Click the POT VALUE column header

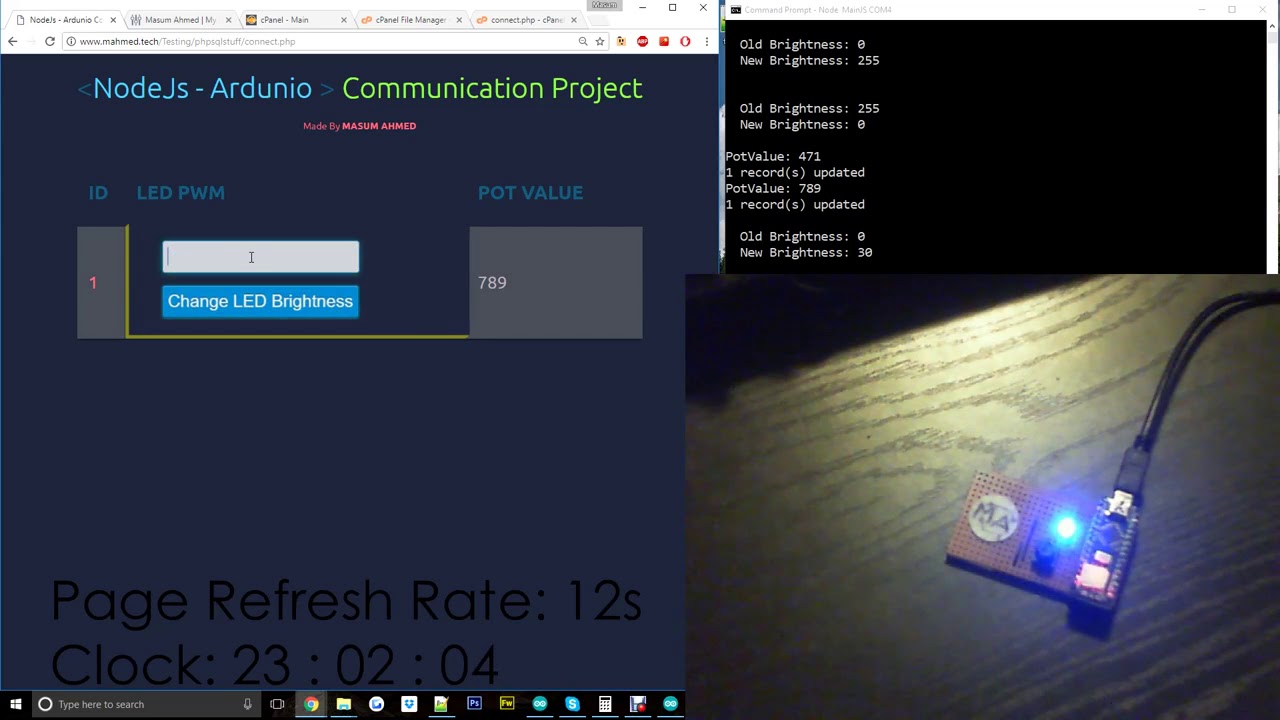click(x=530, y=192)
